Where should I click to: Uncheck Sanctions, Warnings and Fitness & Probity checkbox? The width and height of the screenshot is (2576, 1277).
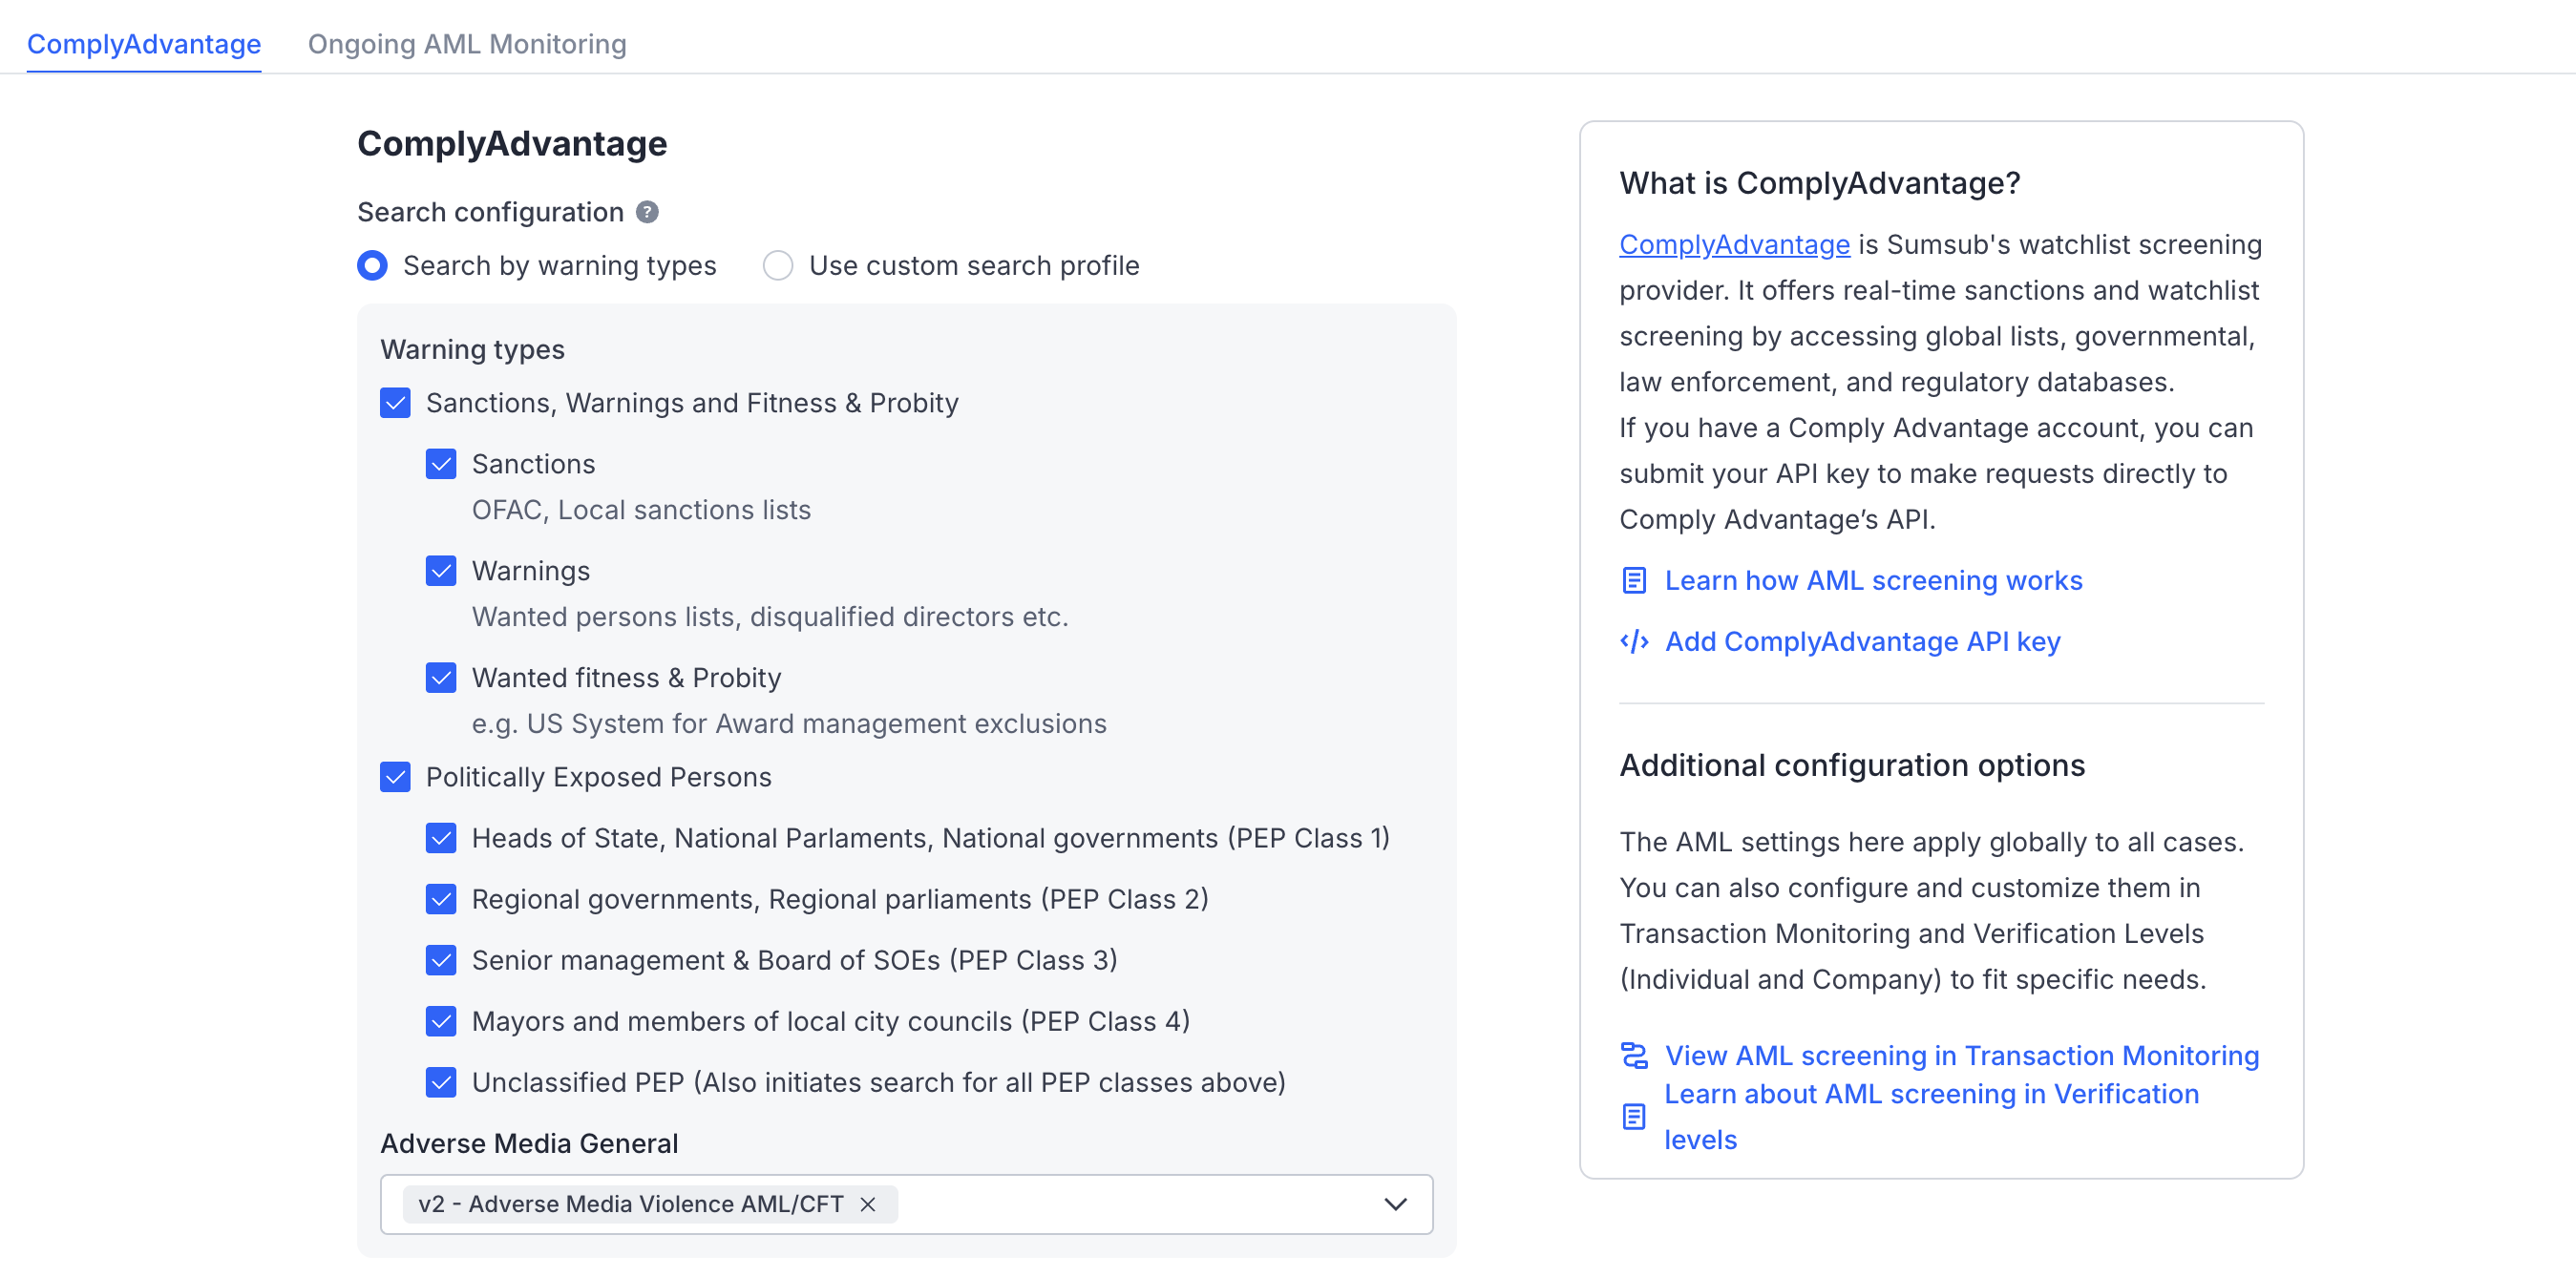coord(395,403)
